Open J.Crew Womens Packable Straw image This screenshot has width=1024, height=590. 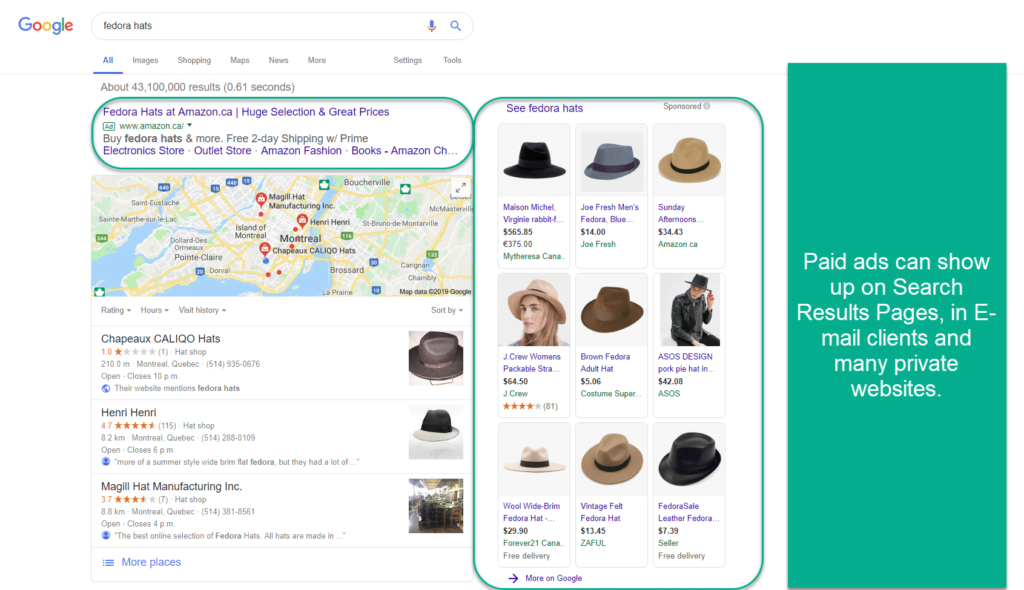click(x=534, y=310)
